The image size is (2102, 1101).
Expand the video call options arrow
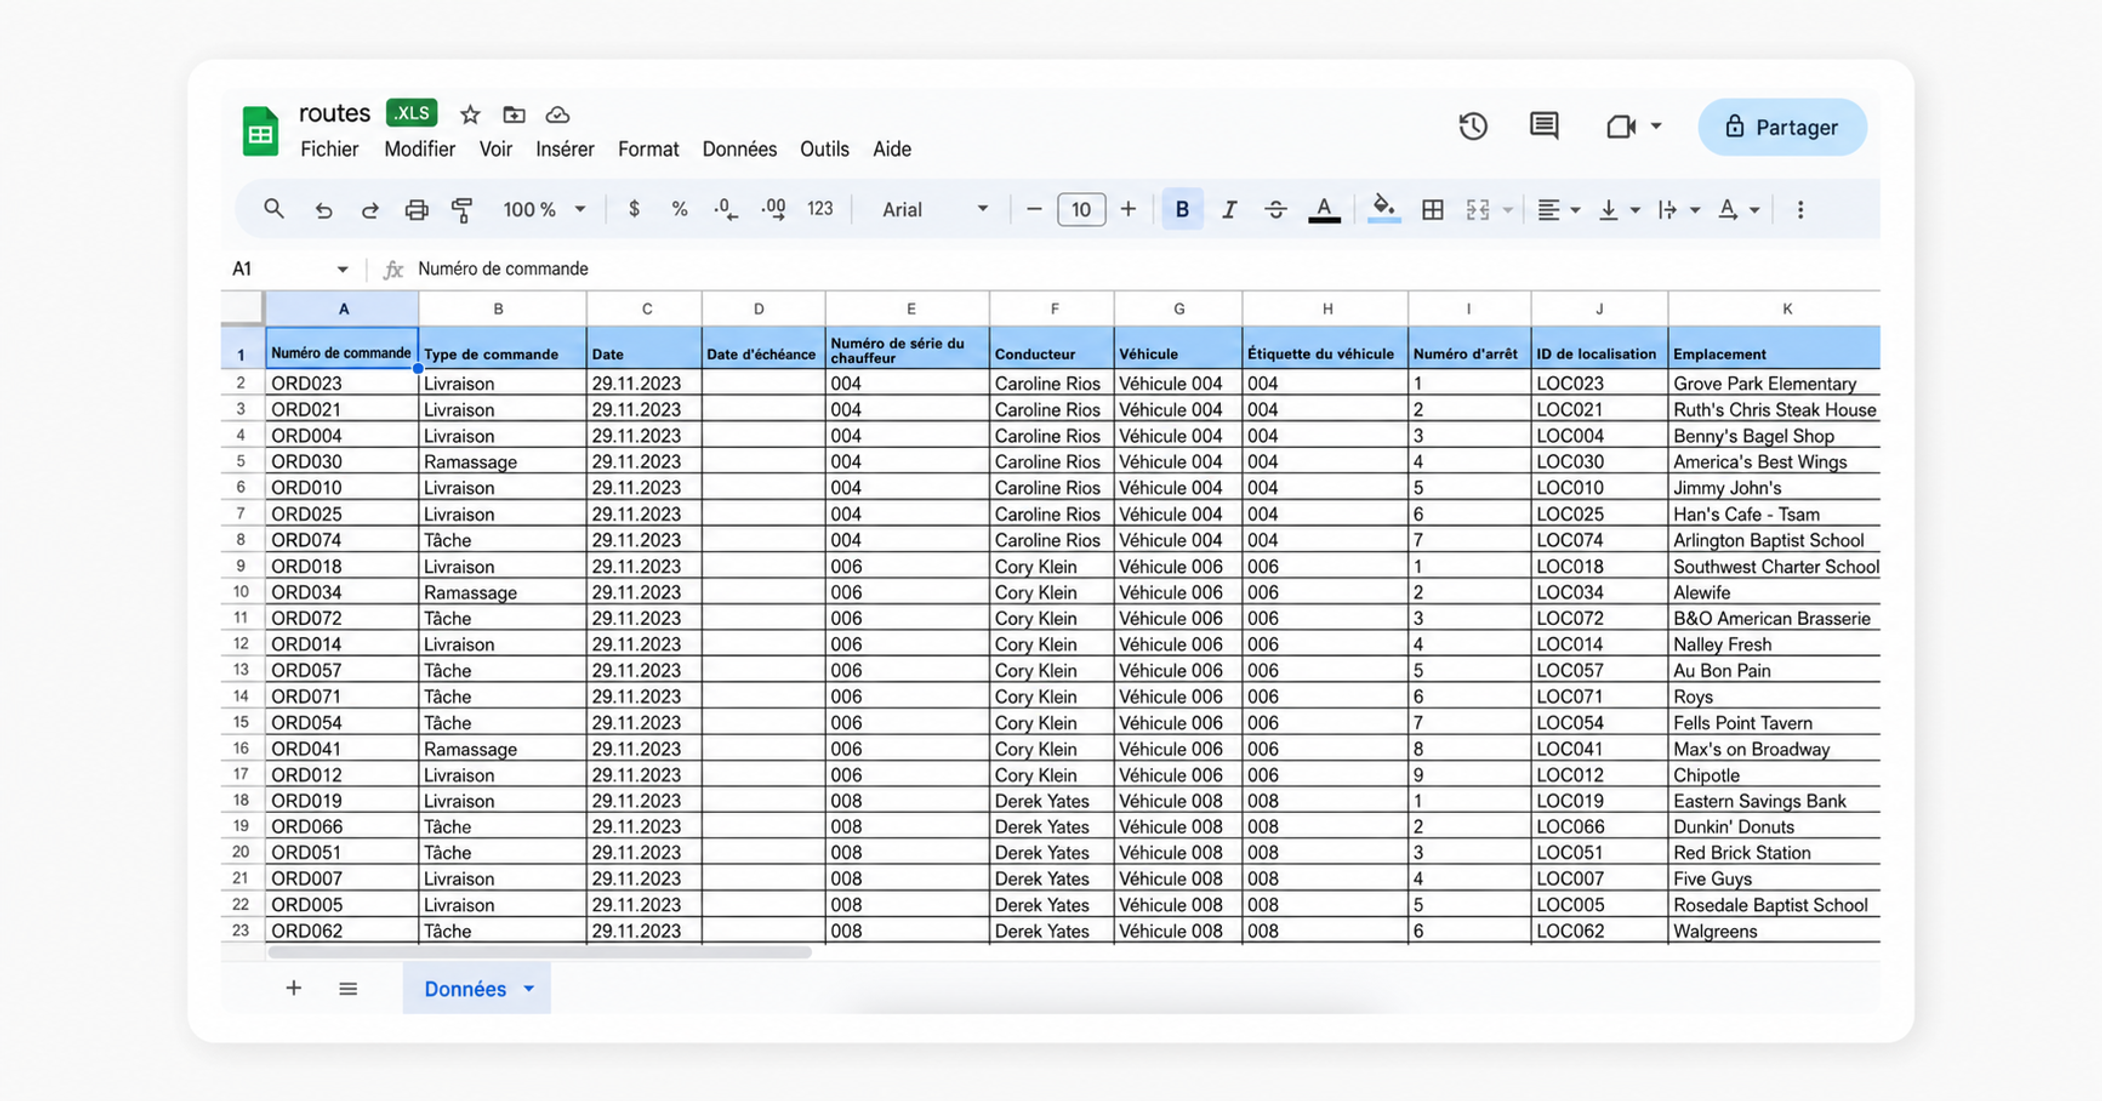(1656, 127)
